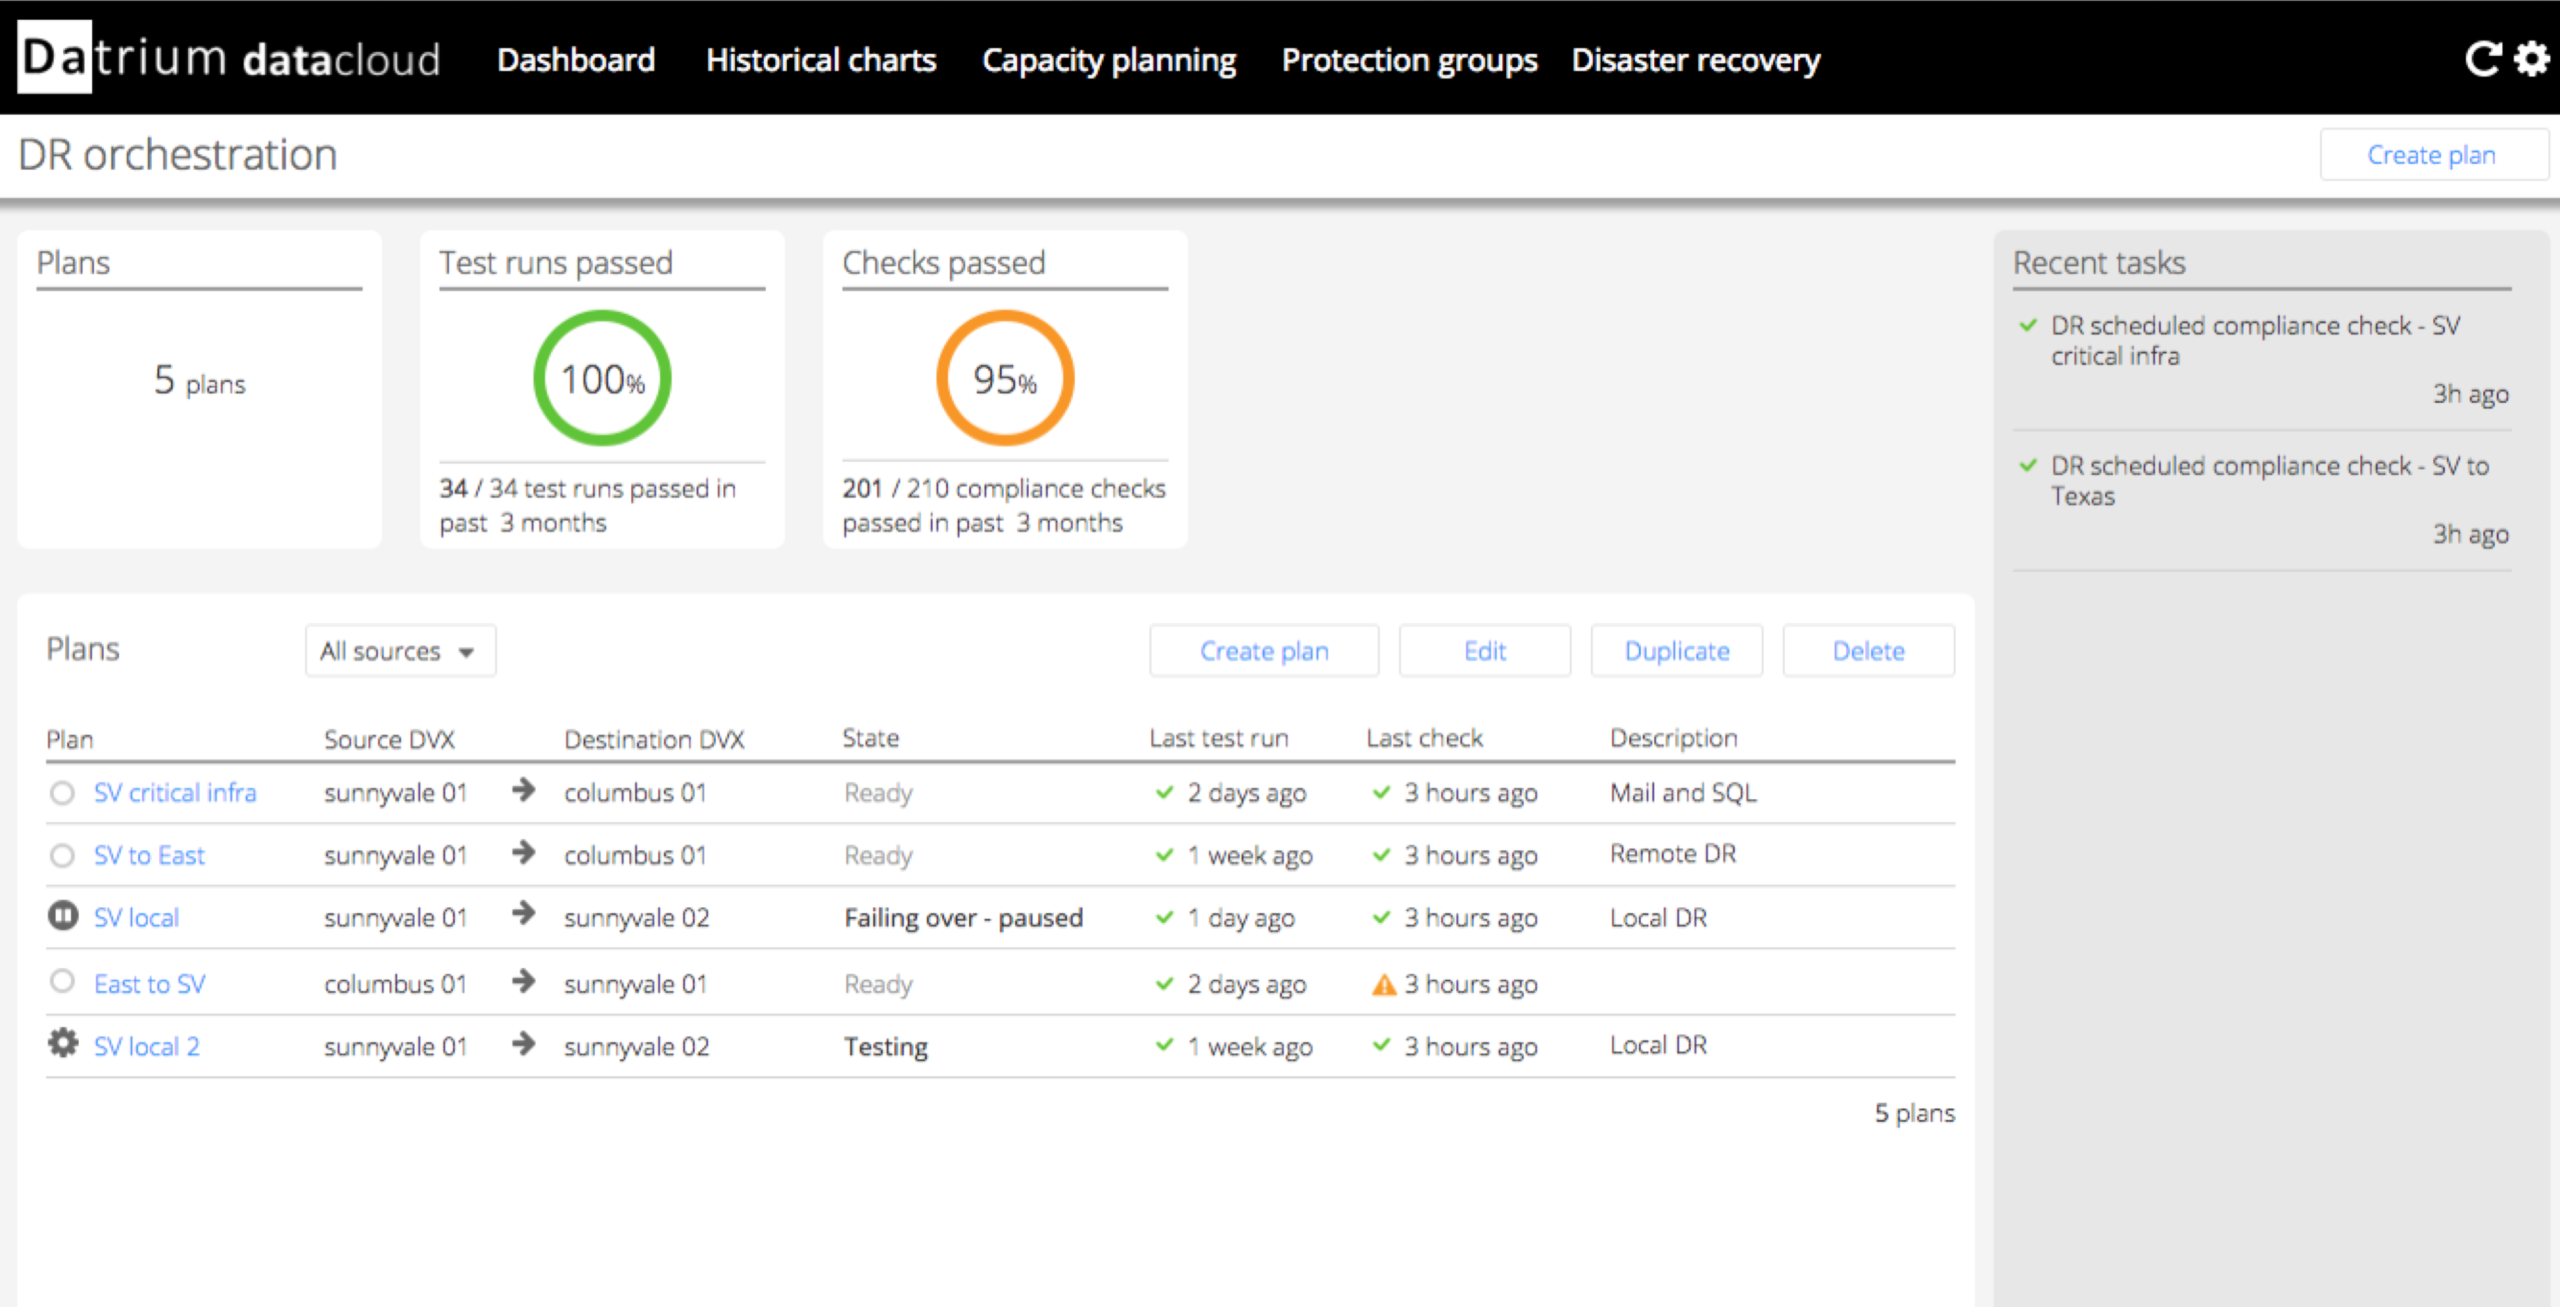The width and height of the screenshot is (2560, 1307).
Task: Click arrow icon in SV critical infra row
Action: [x=523, y=790]
